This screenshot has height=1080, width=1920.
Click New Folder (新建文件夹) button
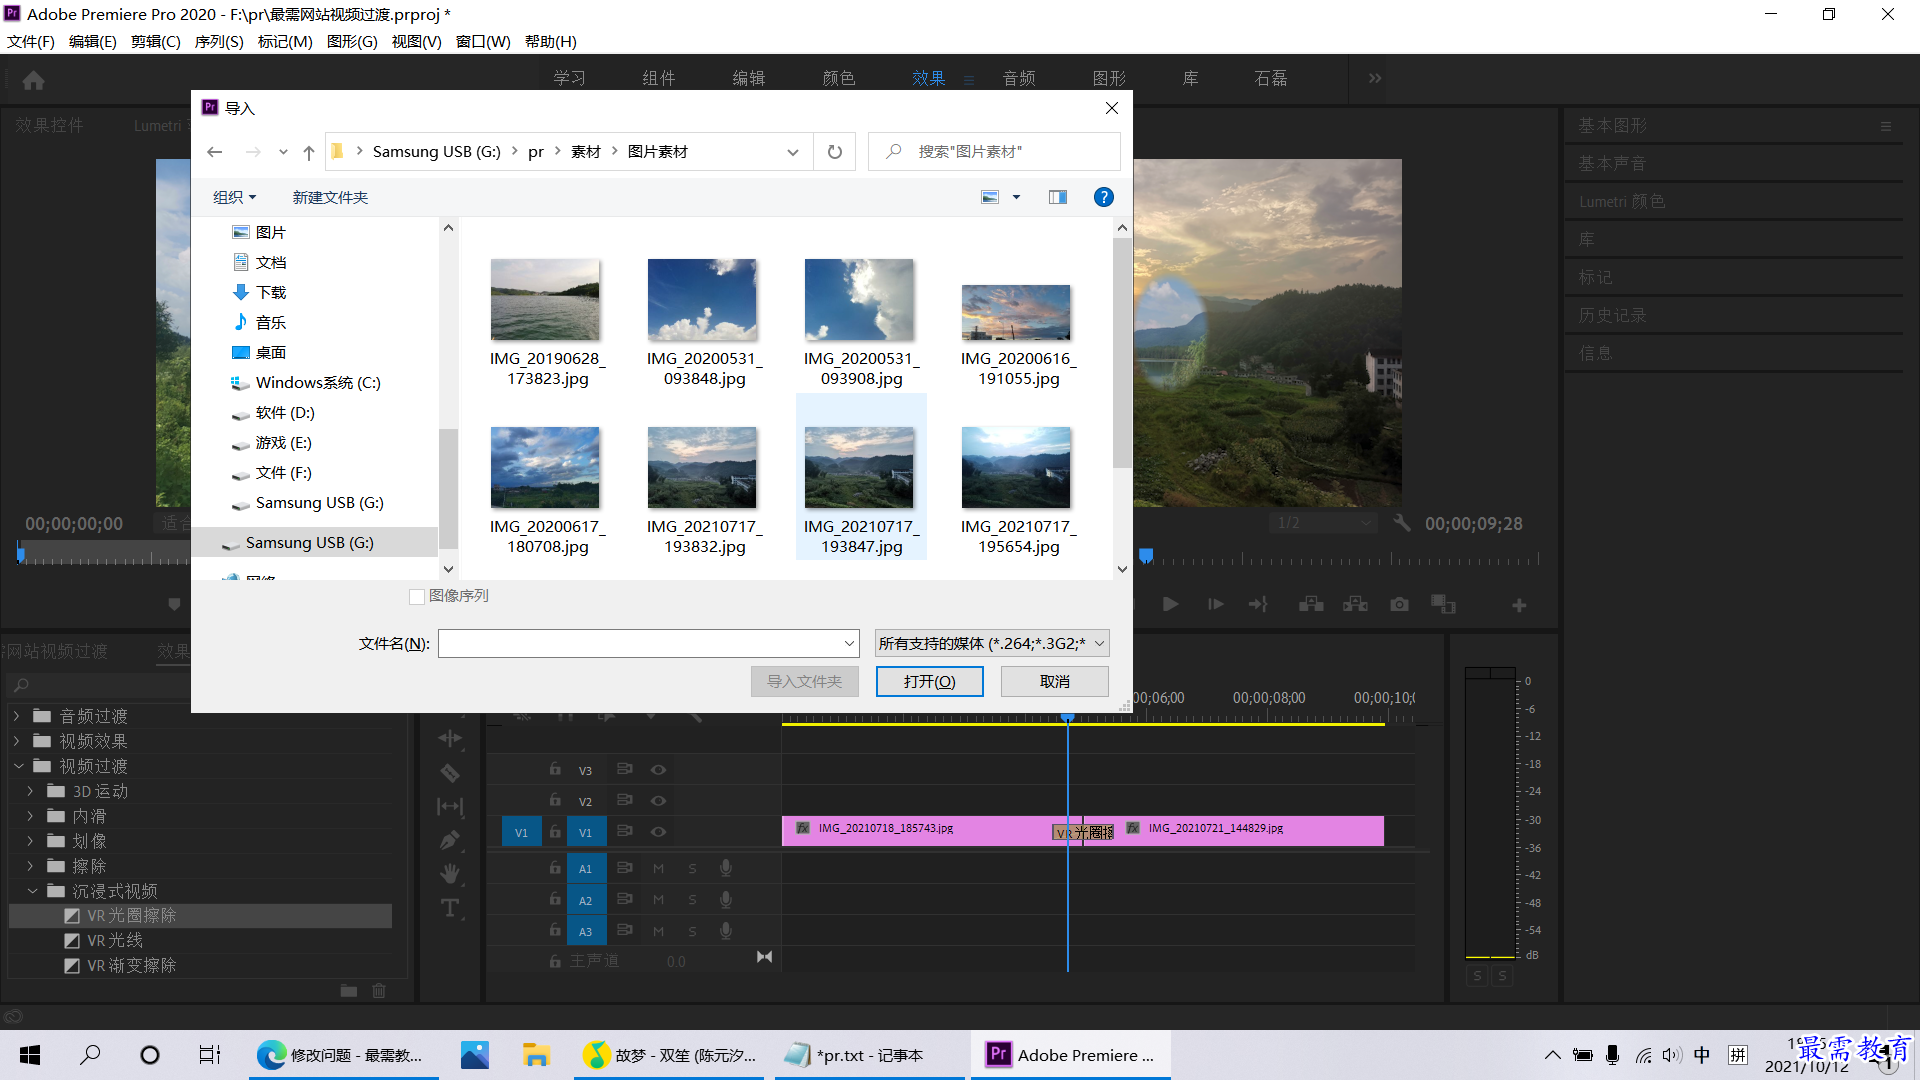coord(330,198)
